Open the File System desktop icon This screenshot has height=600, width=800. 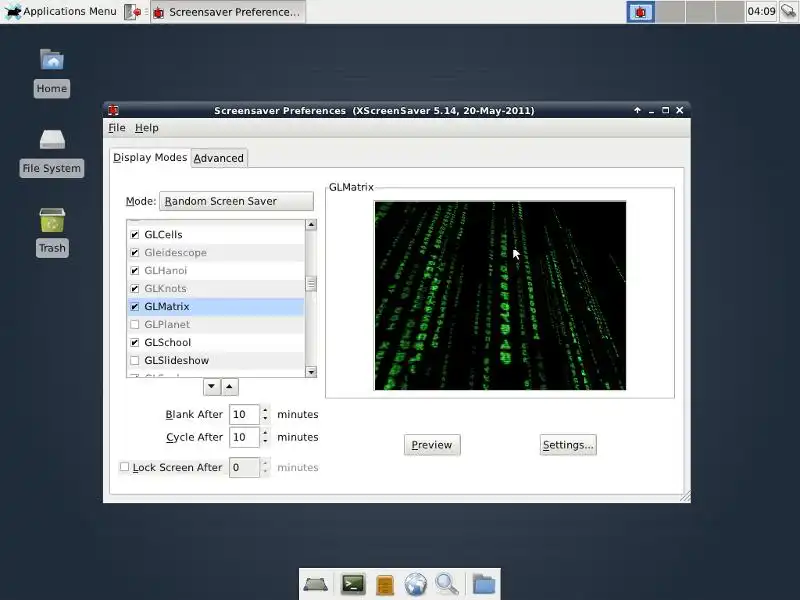point(52,152)
